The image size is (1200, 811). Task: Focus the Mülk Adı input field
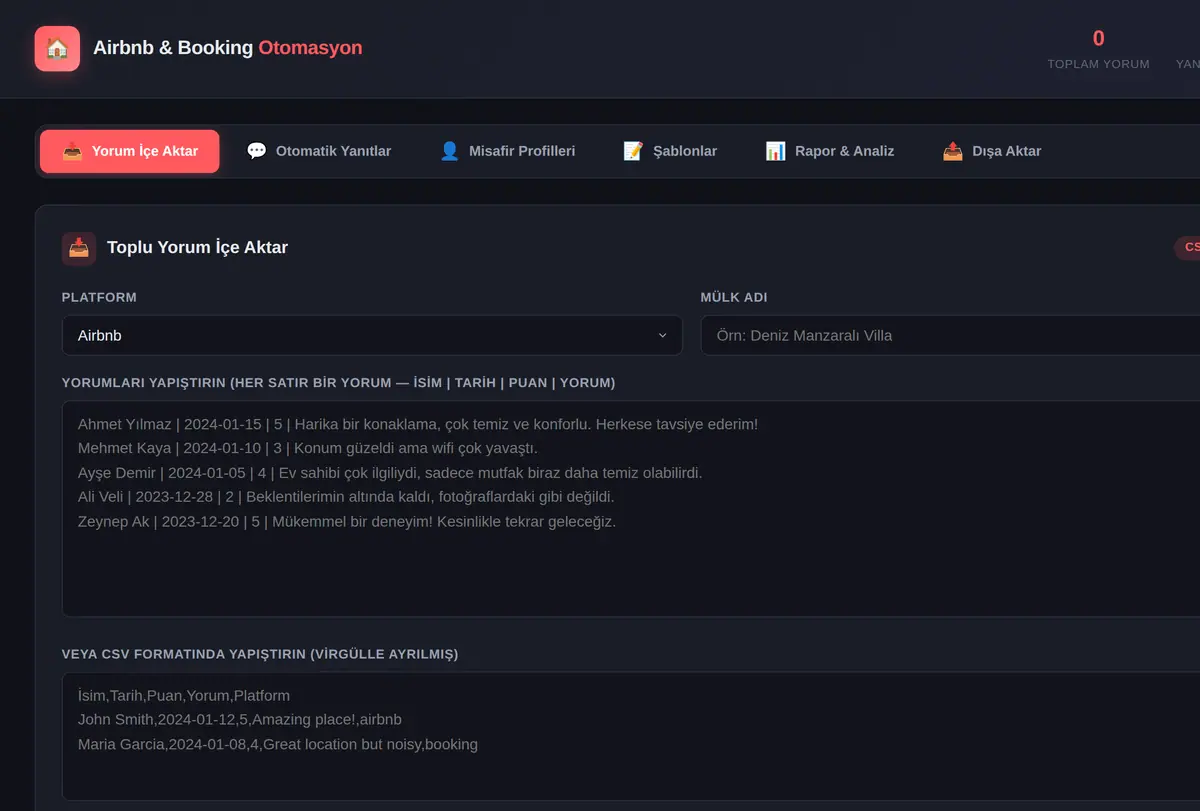click(950, 335)
